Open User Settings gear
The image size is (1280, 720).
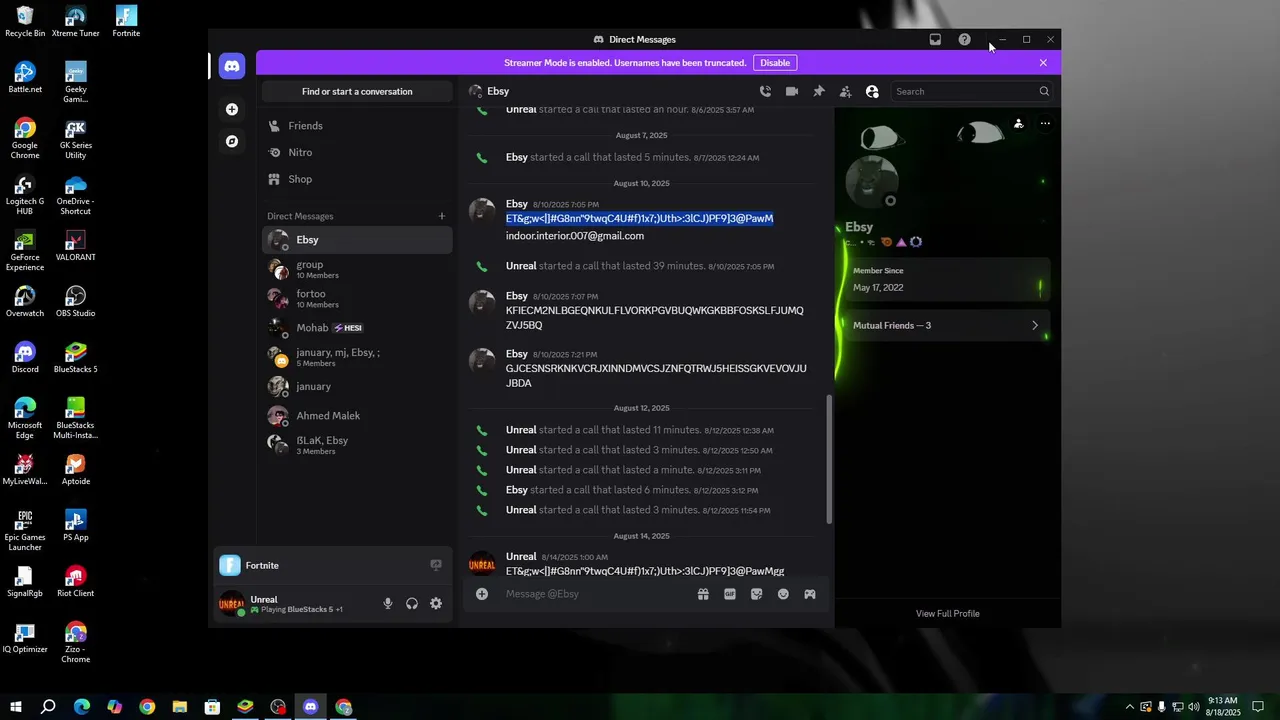[436, 604]
